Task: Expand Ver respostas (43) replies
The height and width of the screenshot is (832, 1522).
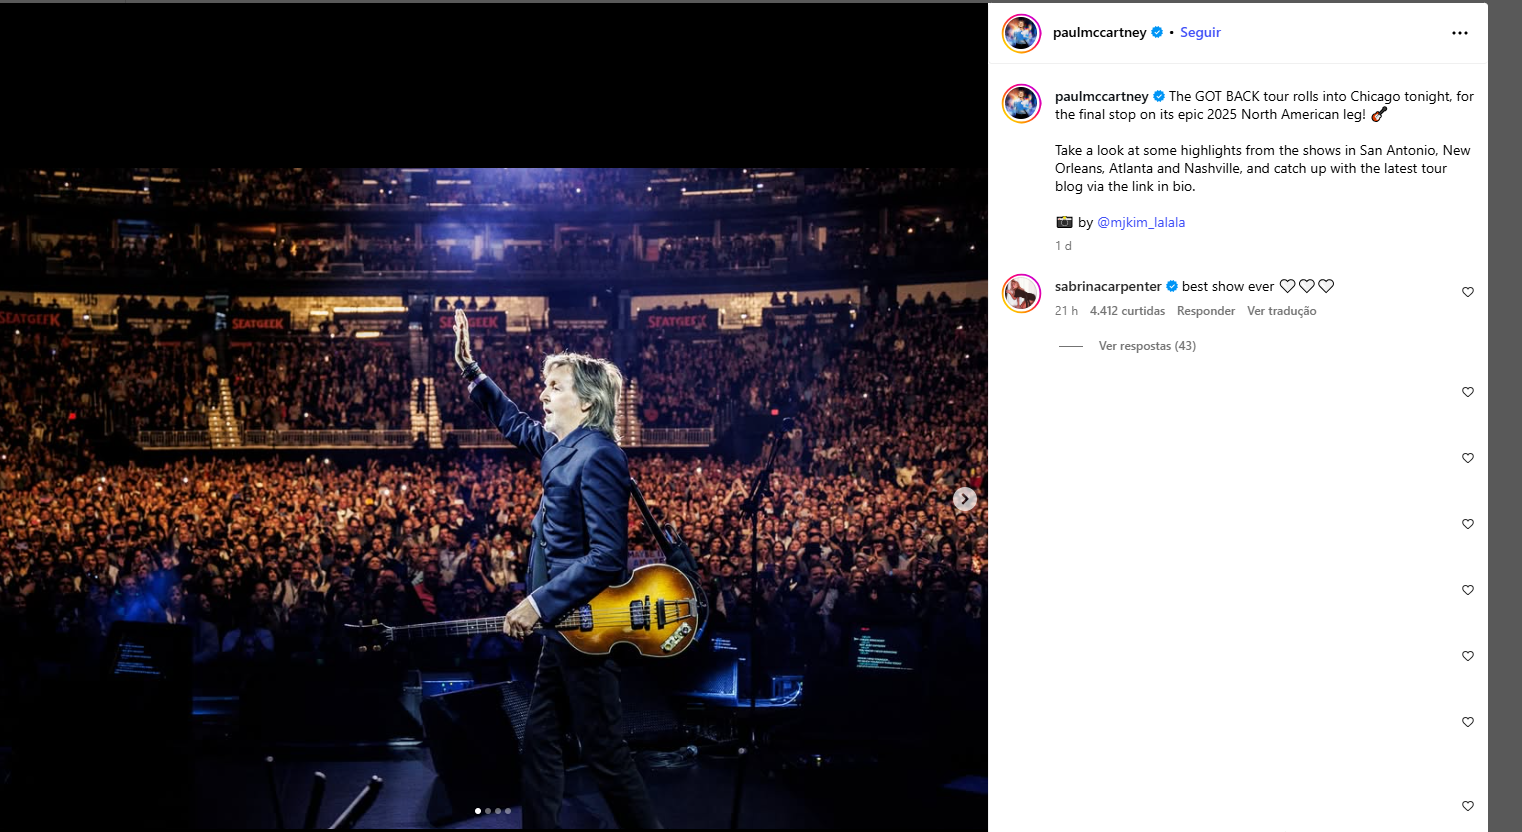Action: (x=1146, y=346)
